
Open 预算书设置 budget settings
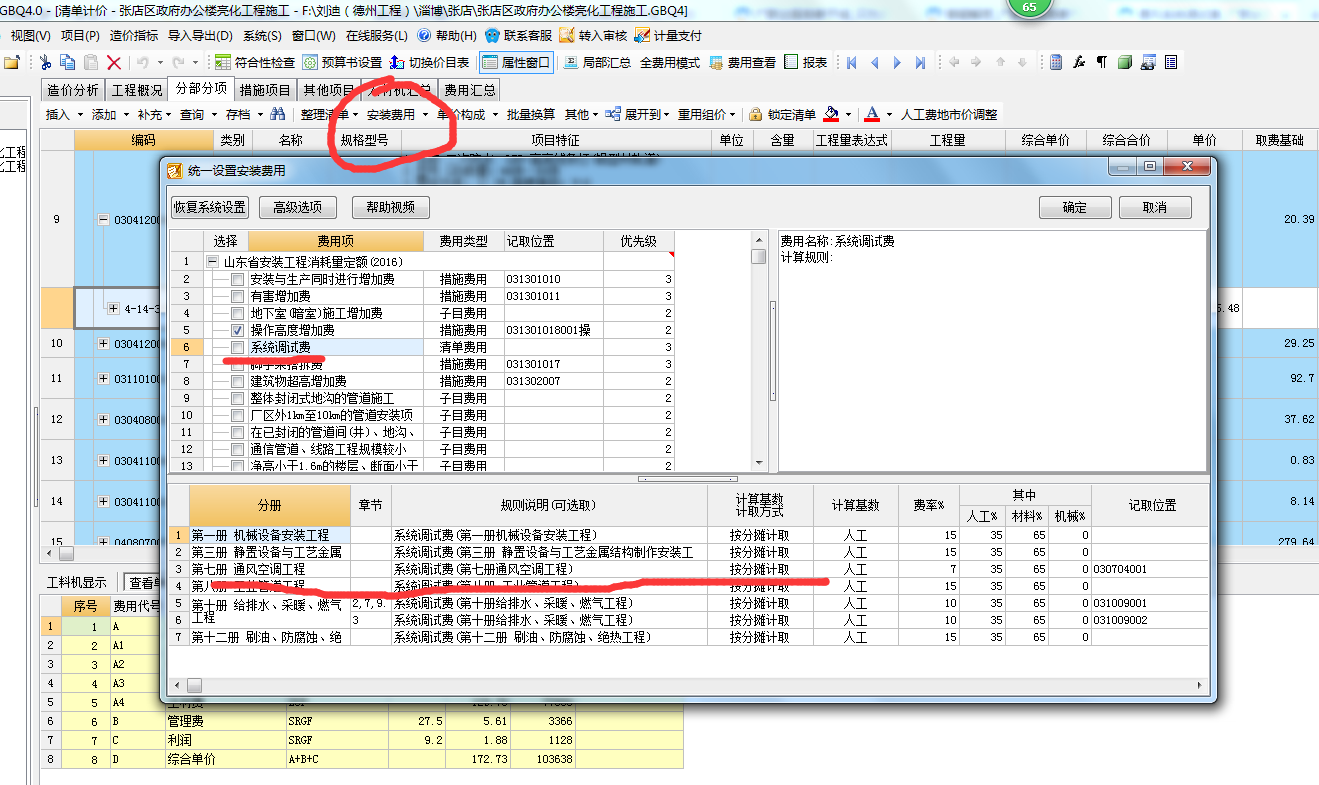342,62
